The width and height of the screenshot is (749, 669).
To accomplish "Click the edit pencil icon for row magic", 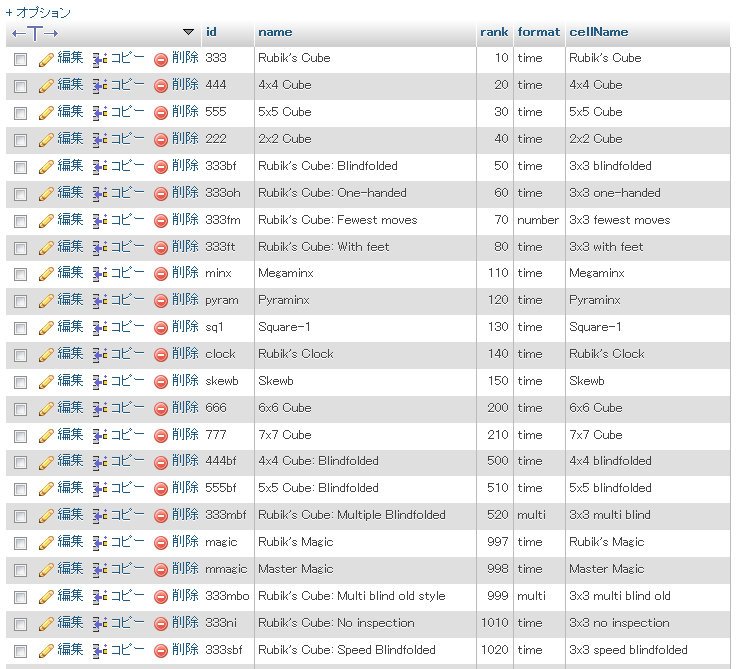I will click(46, 543).
